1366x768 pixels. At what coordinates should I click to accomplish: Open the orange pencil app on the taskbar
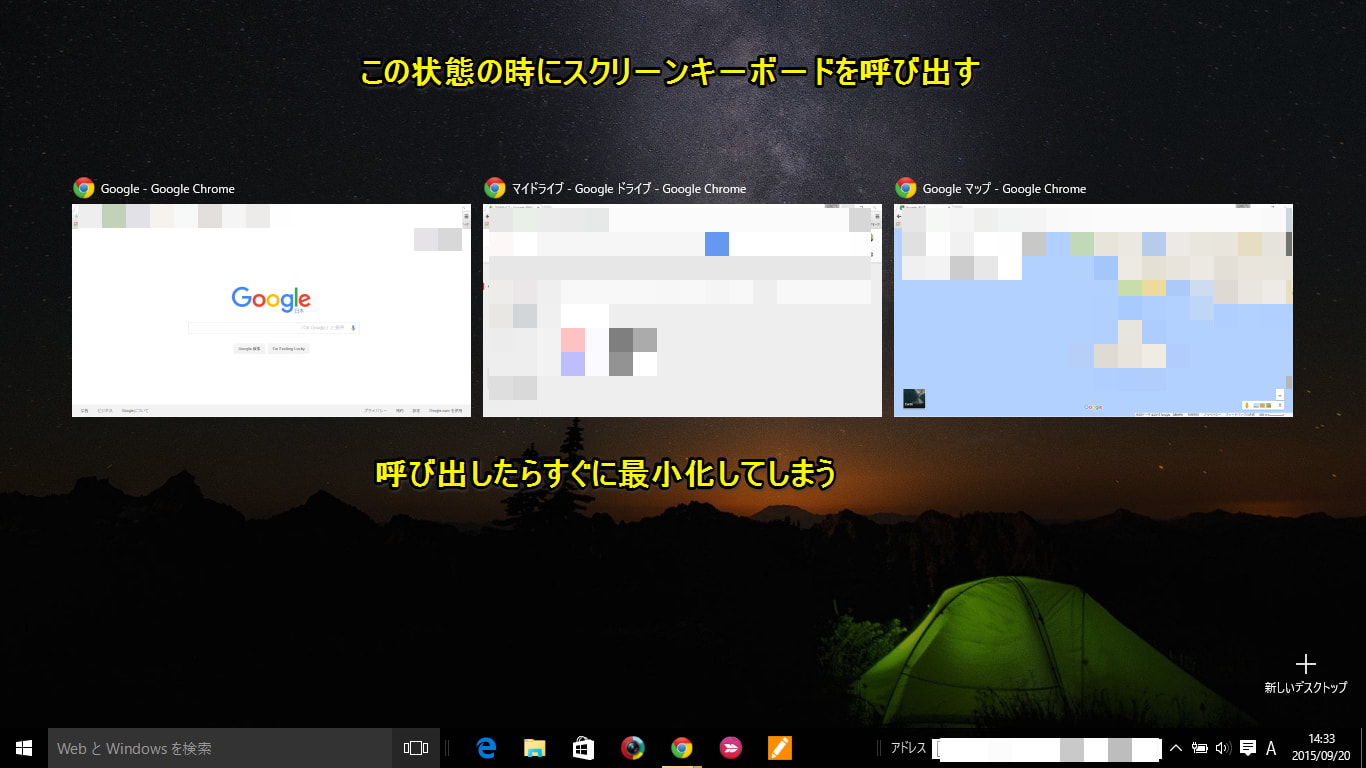tap(779, 748)
